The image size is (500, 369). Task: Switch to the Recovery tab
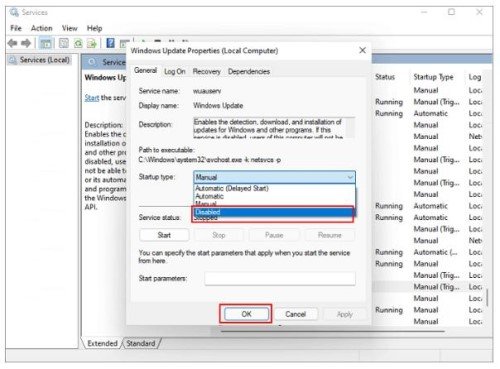[207, 71]
